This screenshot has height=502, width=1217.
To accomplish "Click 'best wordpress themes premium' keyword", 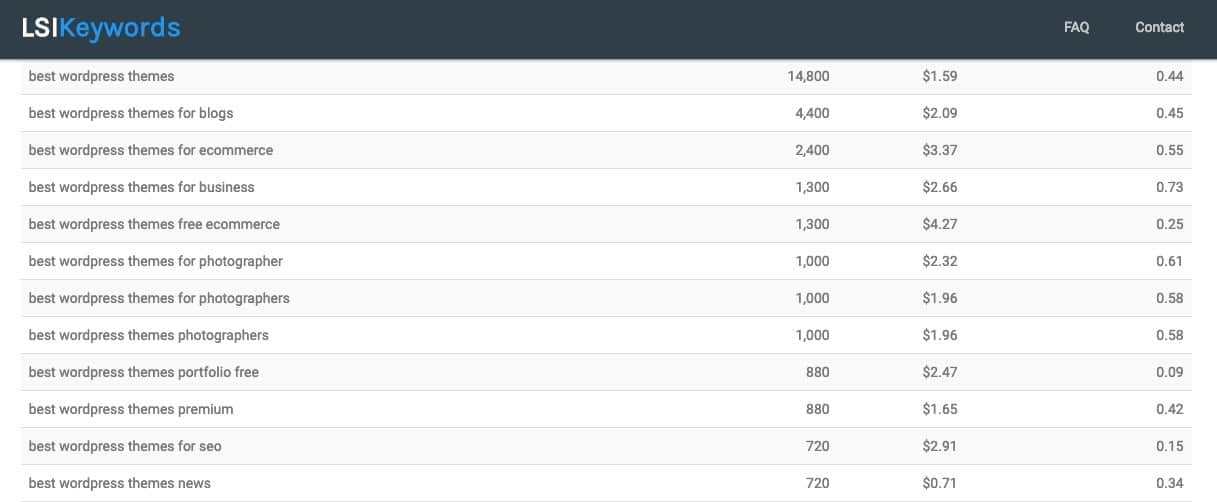I will click(131, 409).
